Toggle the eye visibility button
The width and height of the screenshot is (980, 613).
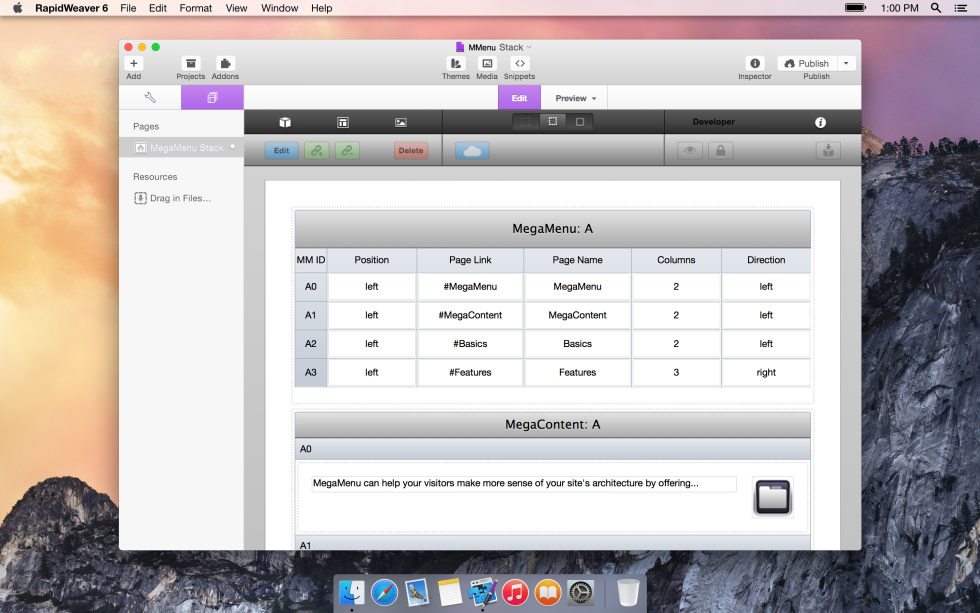coord(690,151)
